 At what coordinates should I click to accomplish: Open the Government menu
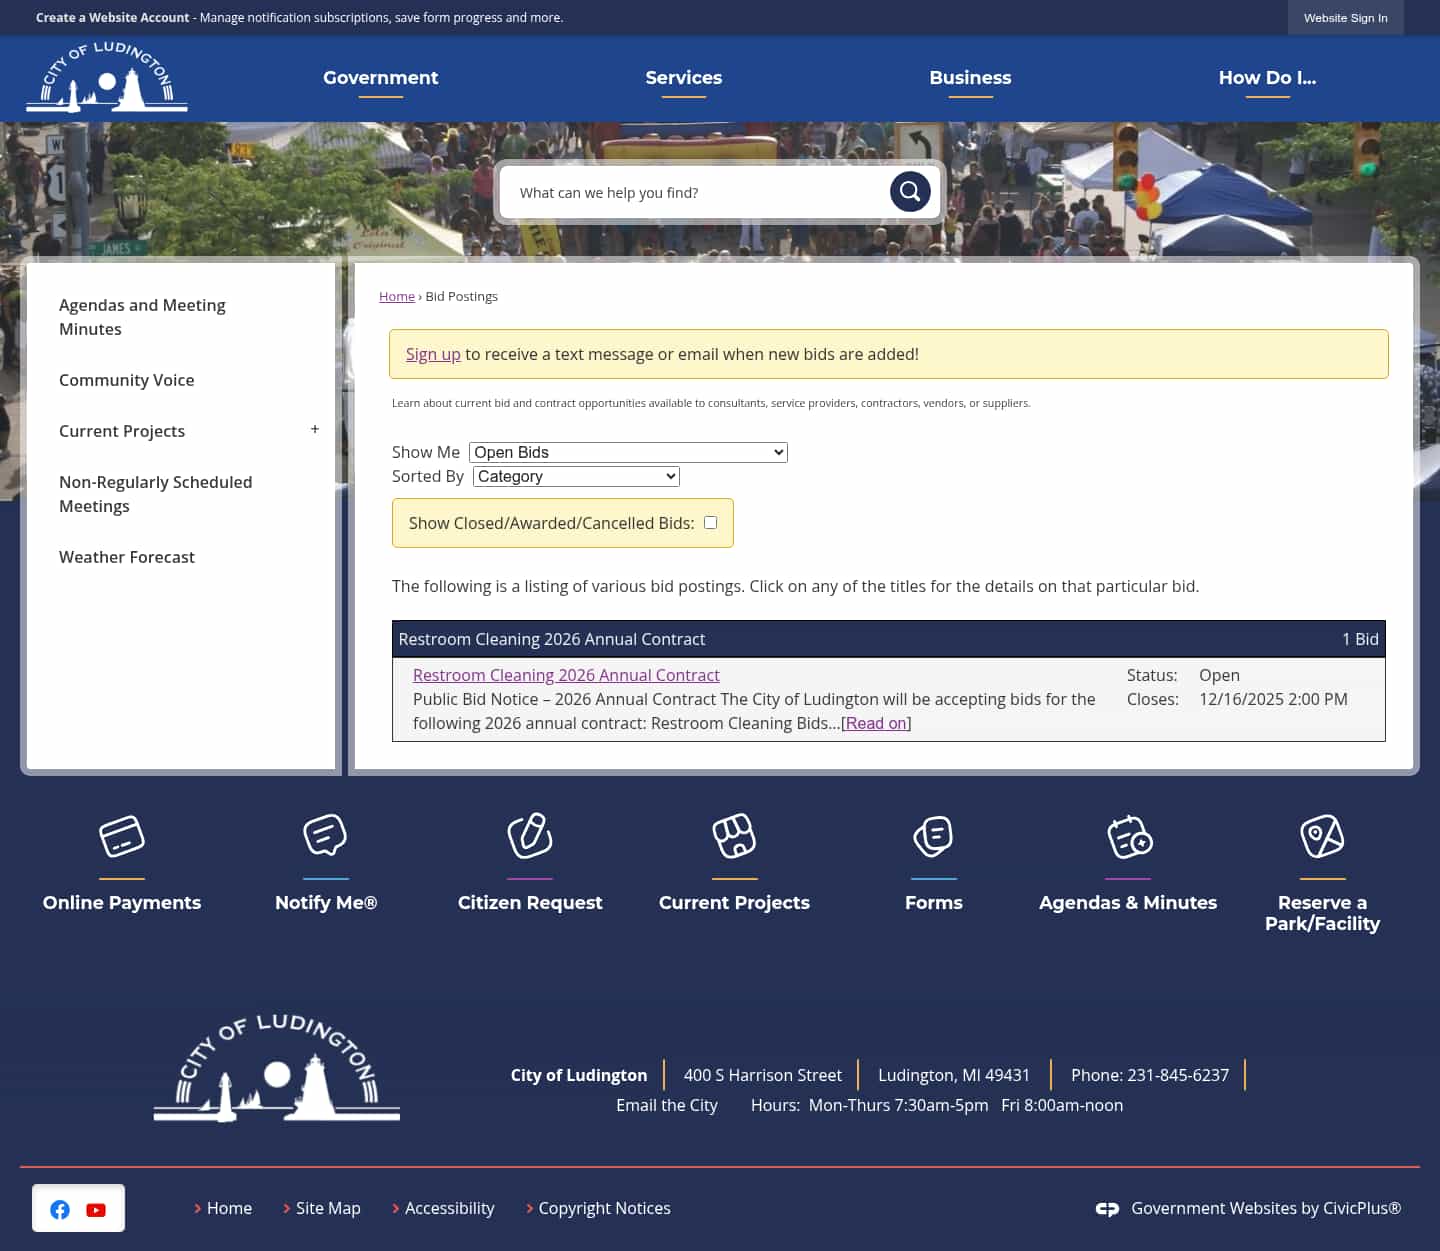click(x=380, y=78)
